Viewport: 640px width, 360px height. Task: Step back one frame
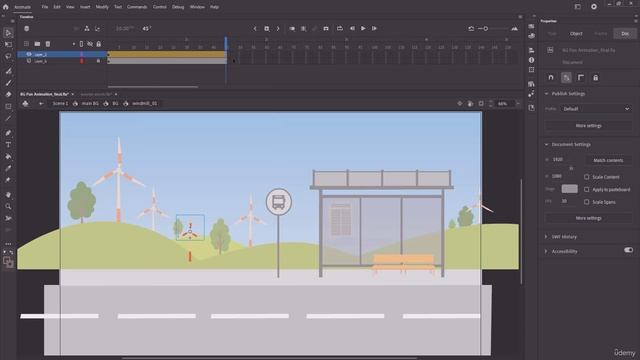(x=352, y=29)
